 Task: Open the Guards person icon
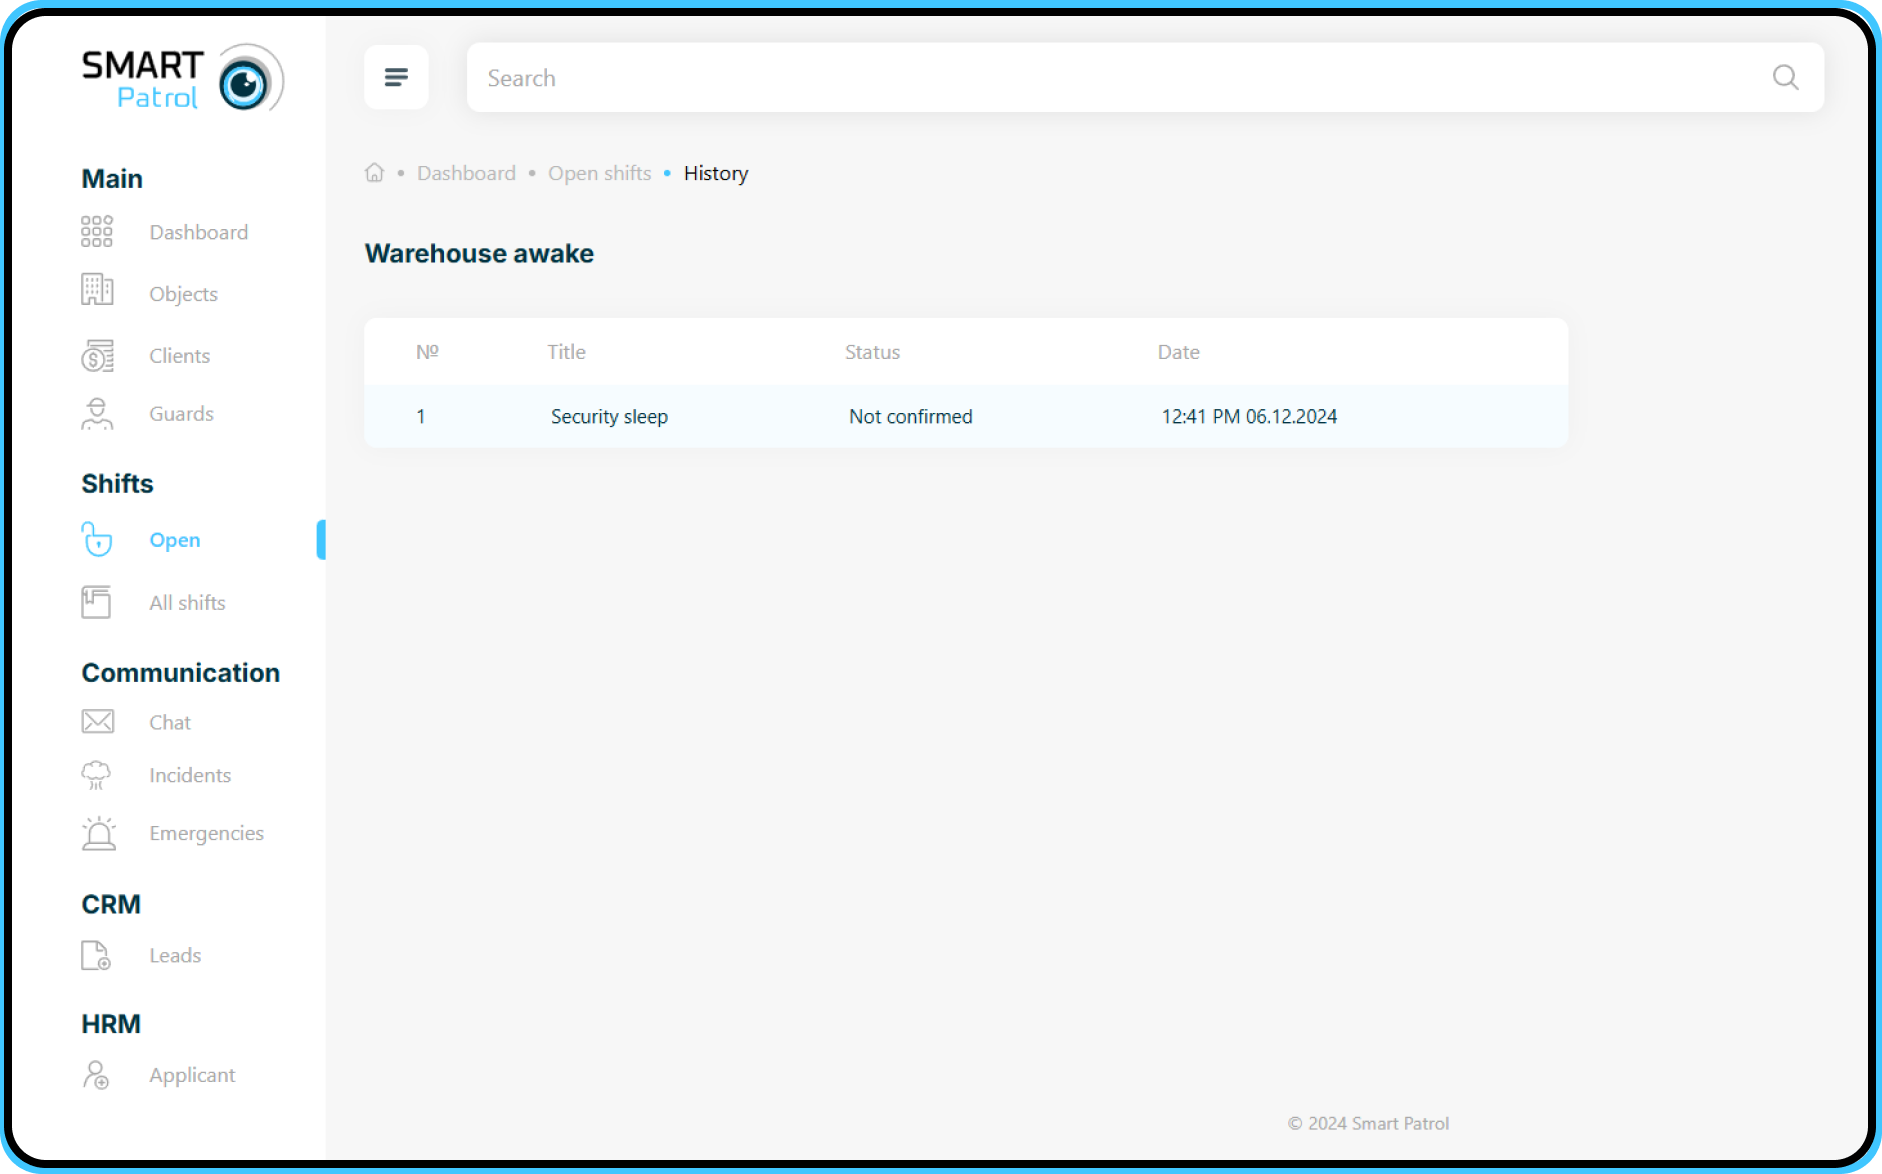[x=97, y=414]
